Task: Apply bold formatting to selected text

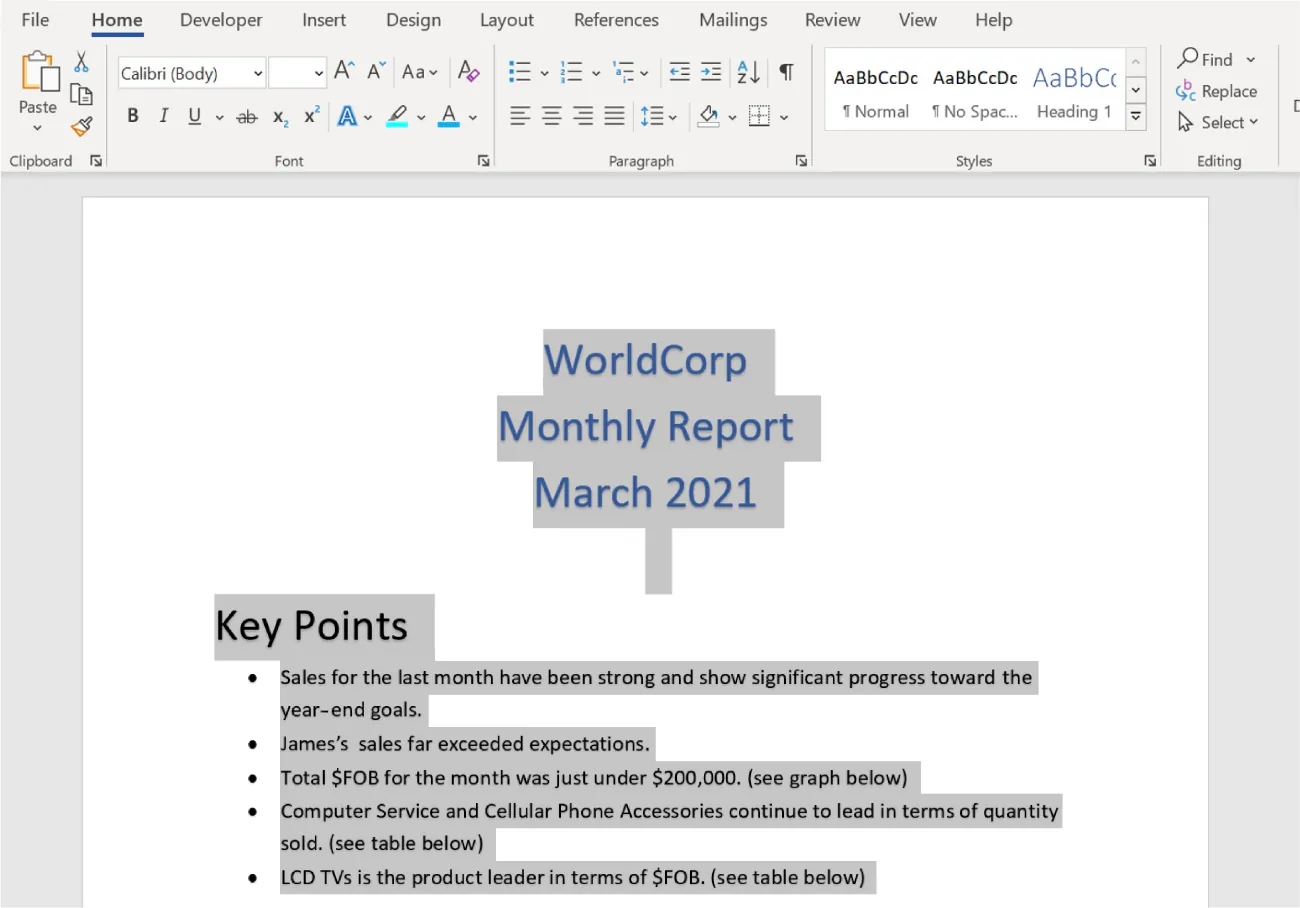Action: point(132,116)
